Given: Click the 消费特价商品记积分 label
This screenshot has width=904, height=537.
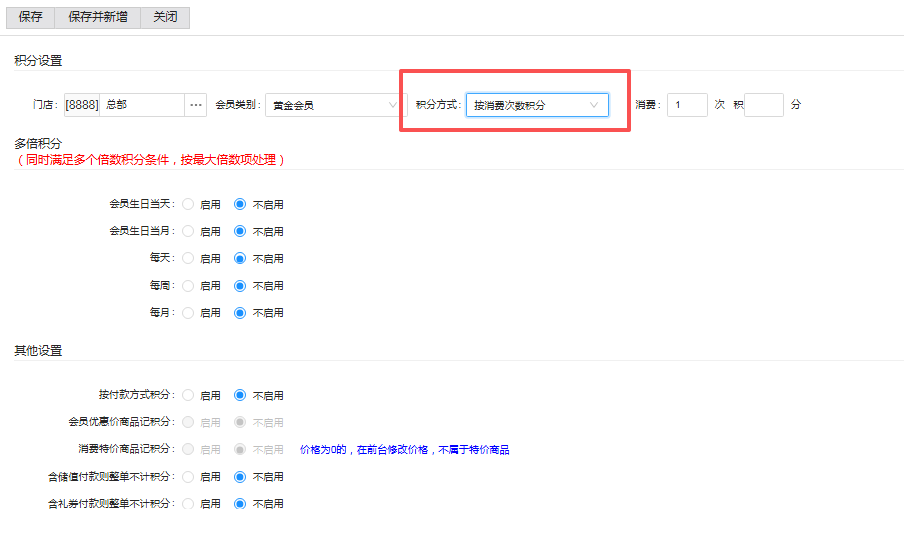Looking at the screenshot, I should tap(126, 449).
